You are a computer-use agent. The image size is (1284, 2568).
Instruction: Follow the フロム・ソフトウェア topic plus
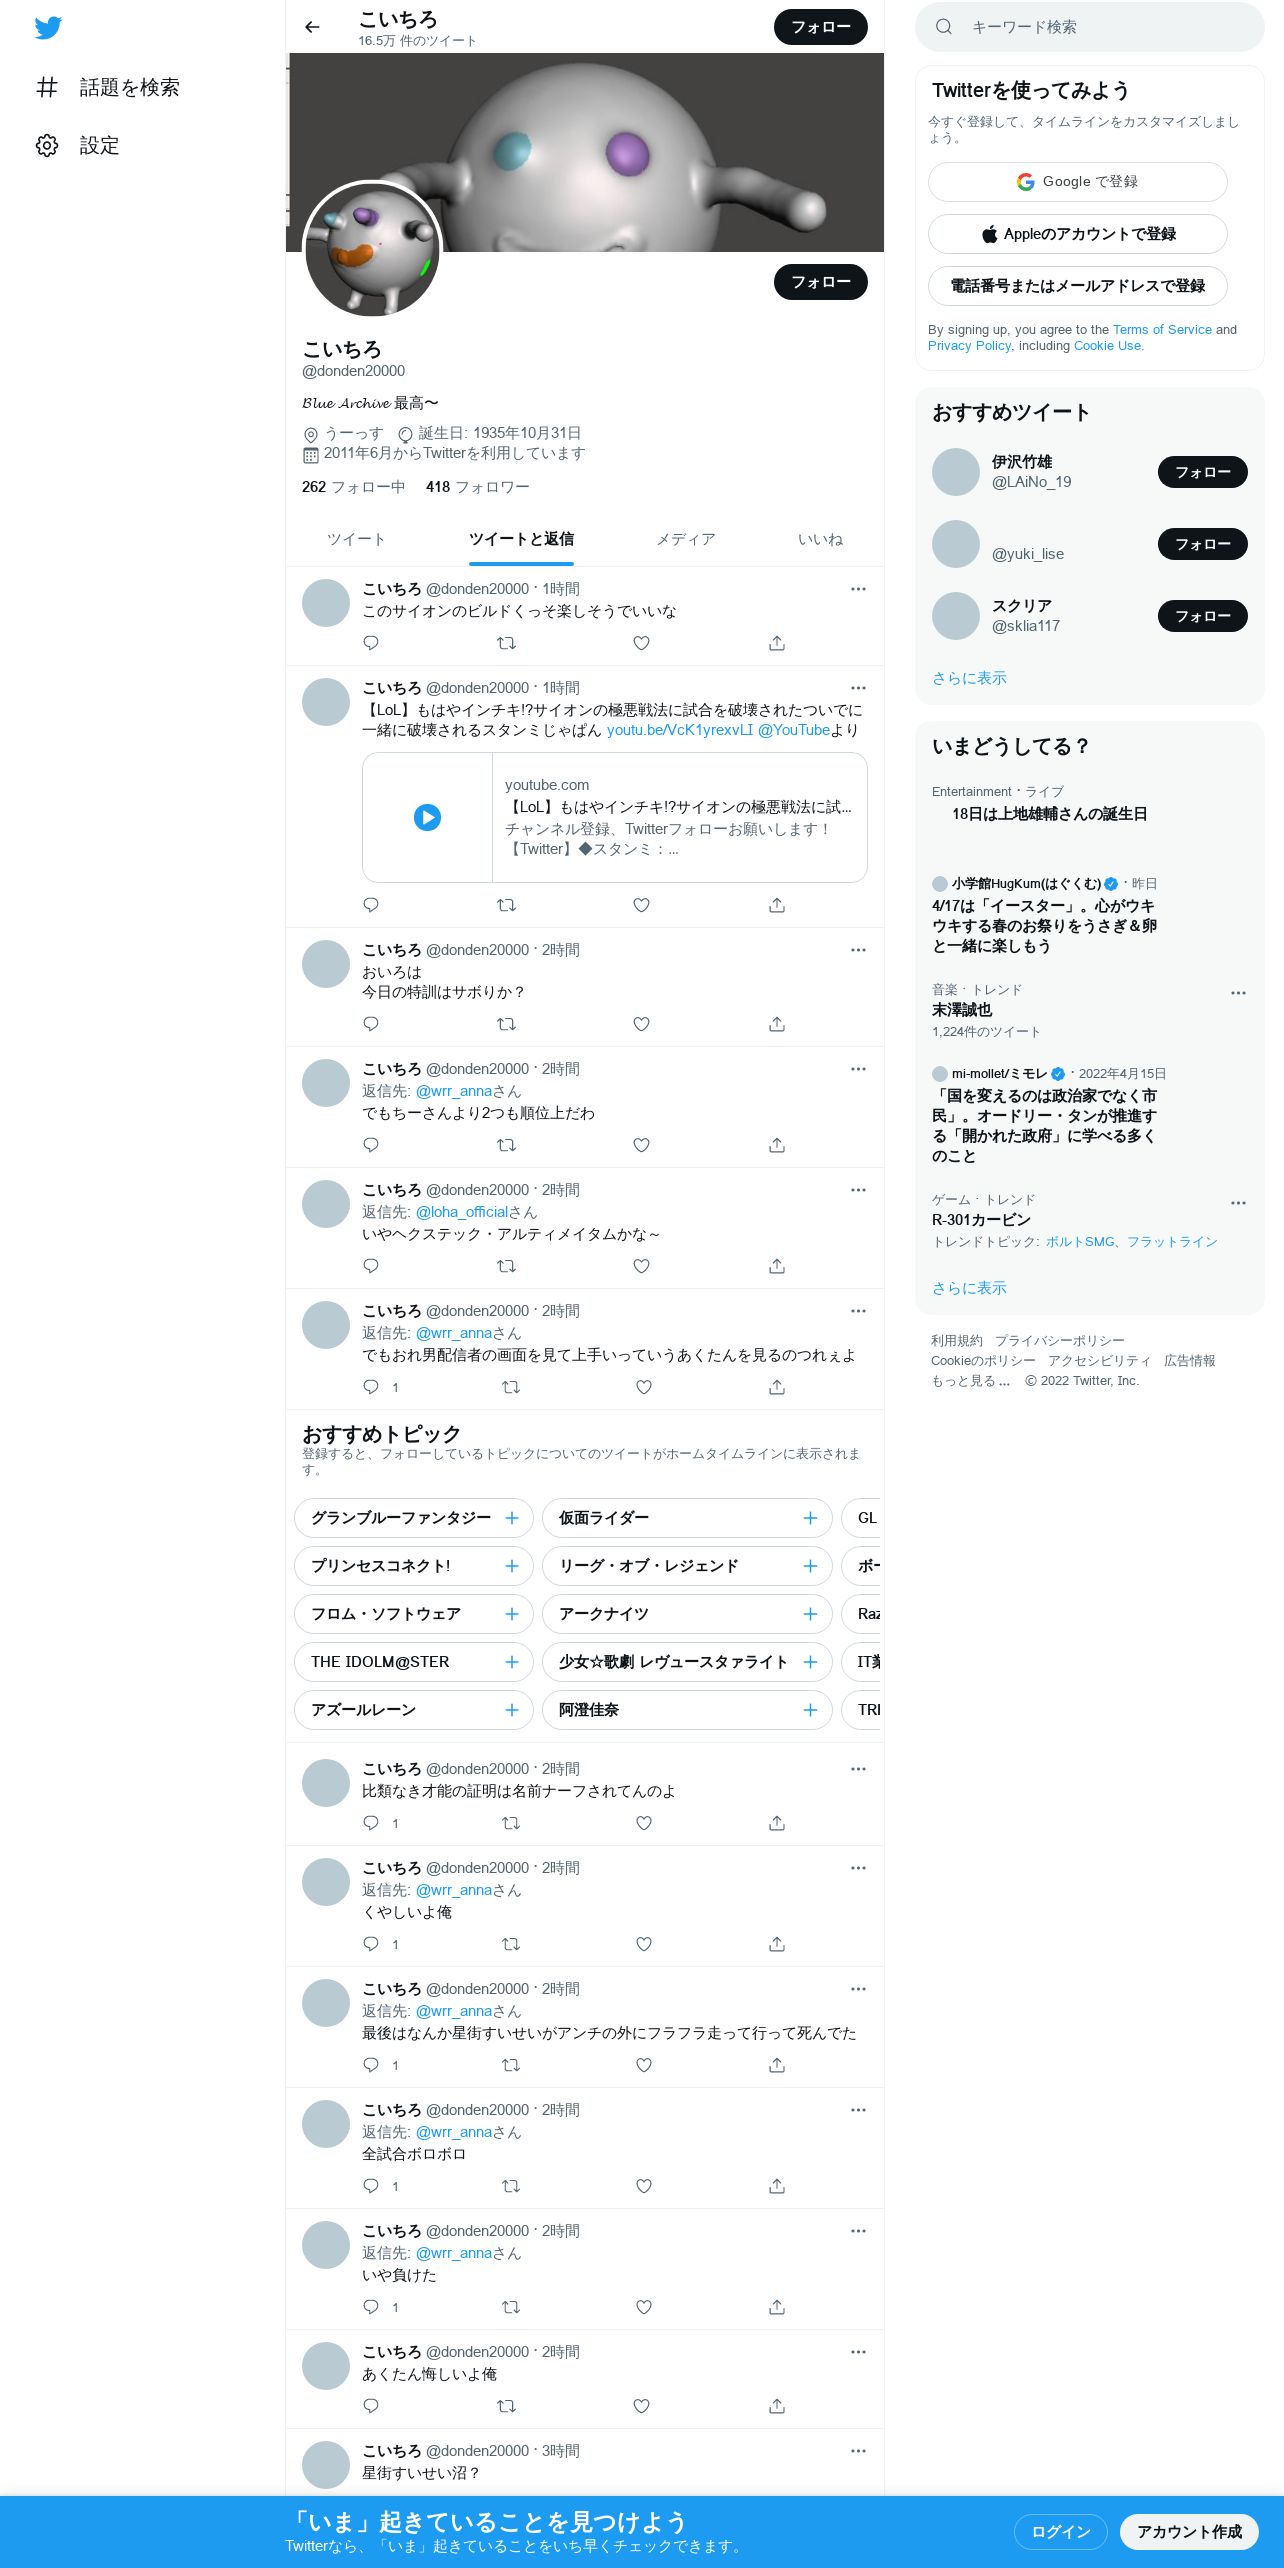point(512,1614)
